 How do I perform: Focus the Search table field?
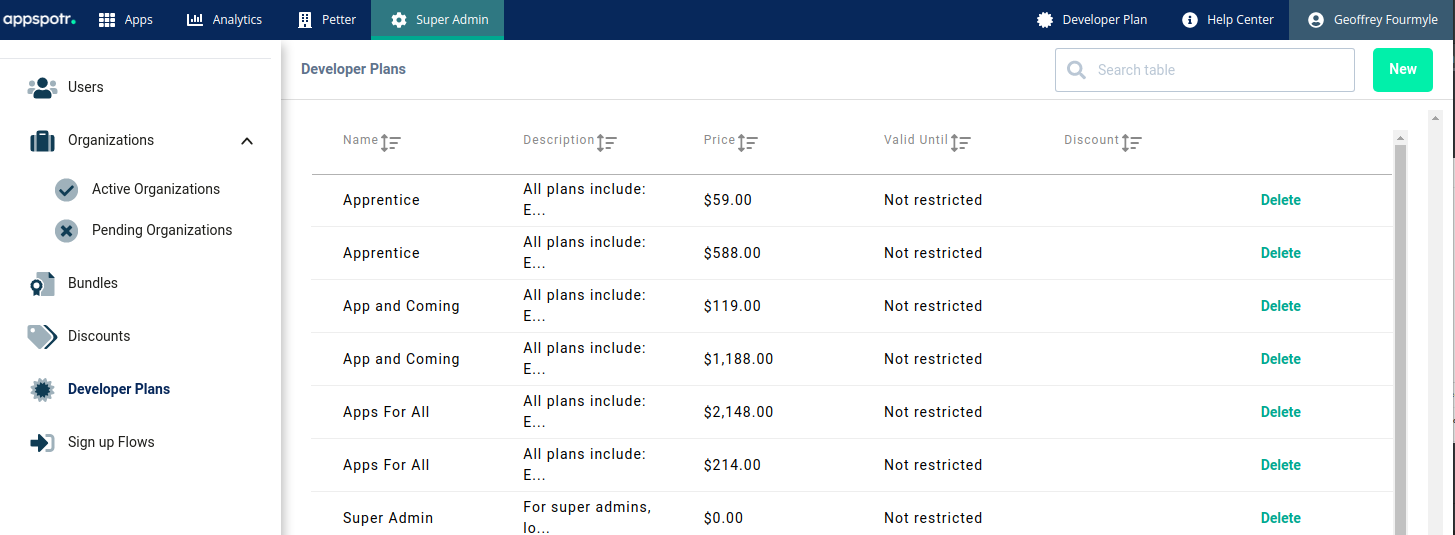(1205, 70)
